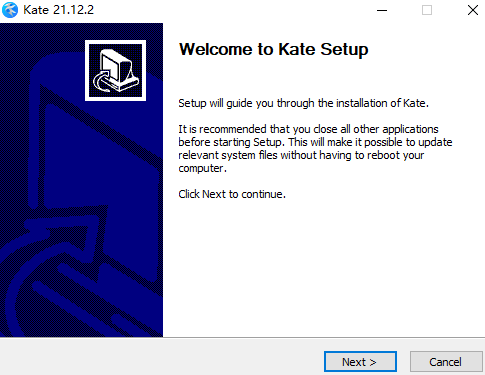Click the word "computer." ending the paragraph
Screen dimensions: 485x375
click(x=203, y=168)
